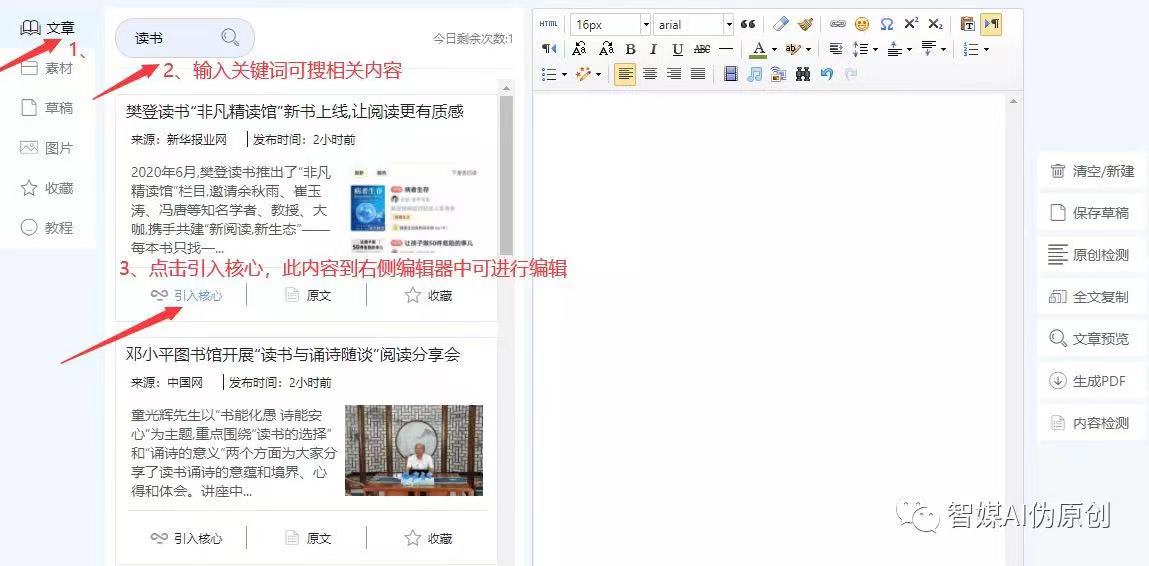Open the emoticon picker
Image resolution: width=1149 pixels, height=566 pixels.
[x=862, y=24]
